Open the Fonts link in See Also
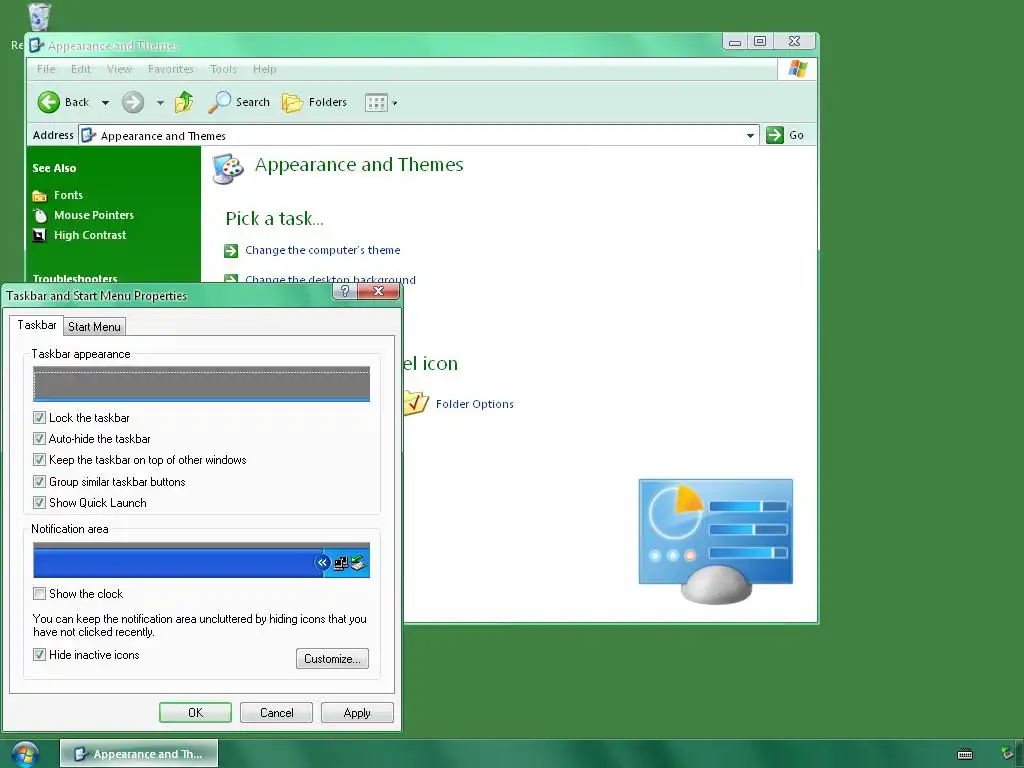1024x768 pixels. [x=69, y=195]
